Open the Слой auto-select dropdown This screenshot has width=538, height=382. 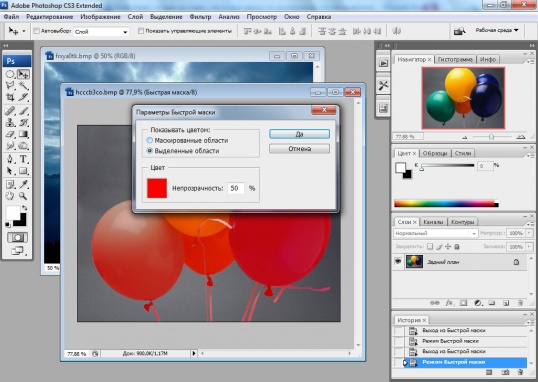click(x=101, y=32)
